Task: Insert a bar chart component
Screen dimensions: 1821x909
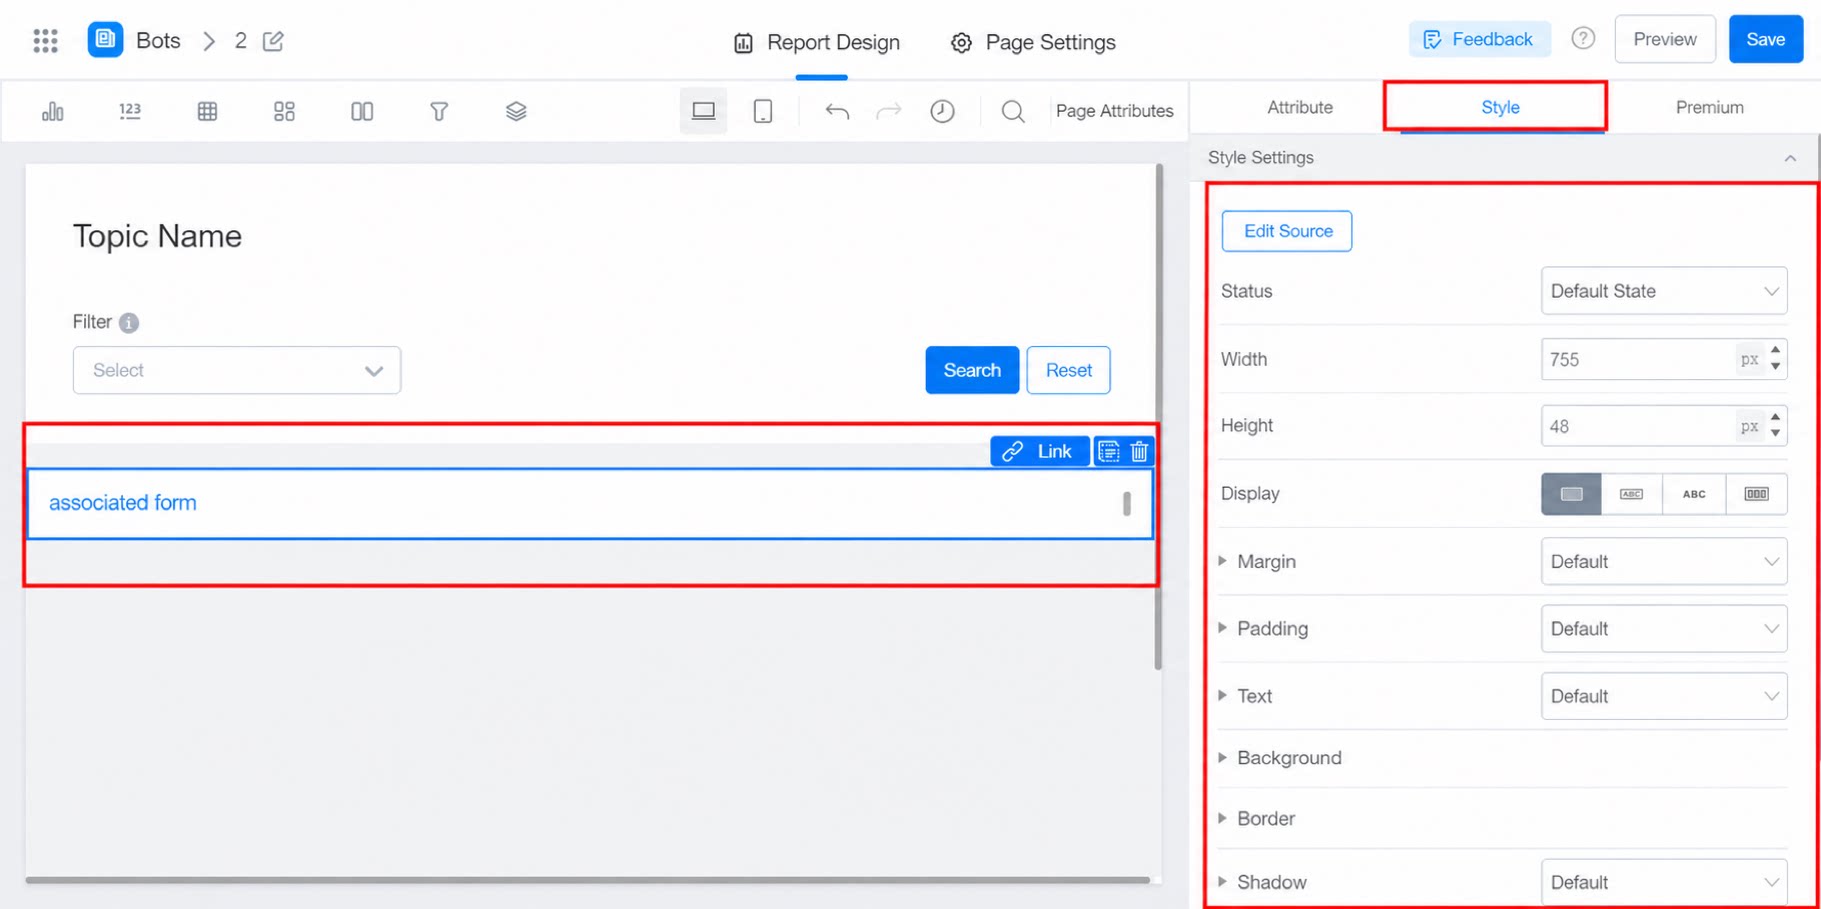Action: 53,111
